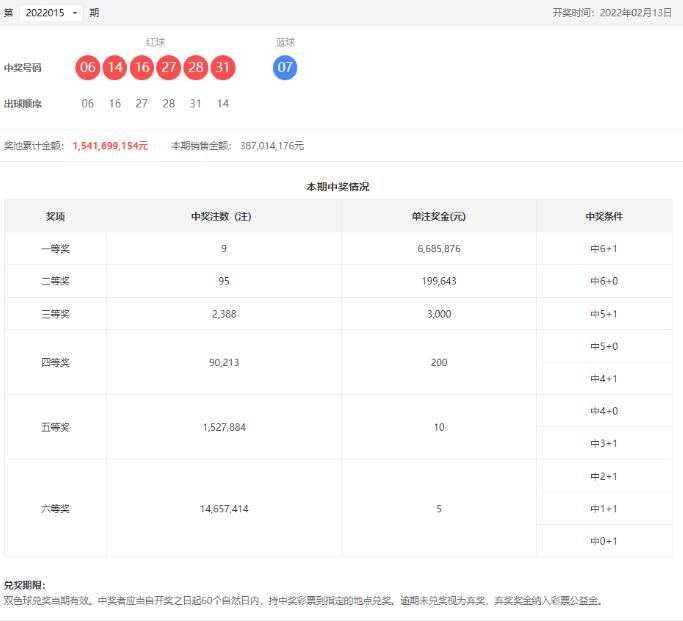
Task: Click the jackpot amount 1,541,699,154元
Action: pos(110,145)
